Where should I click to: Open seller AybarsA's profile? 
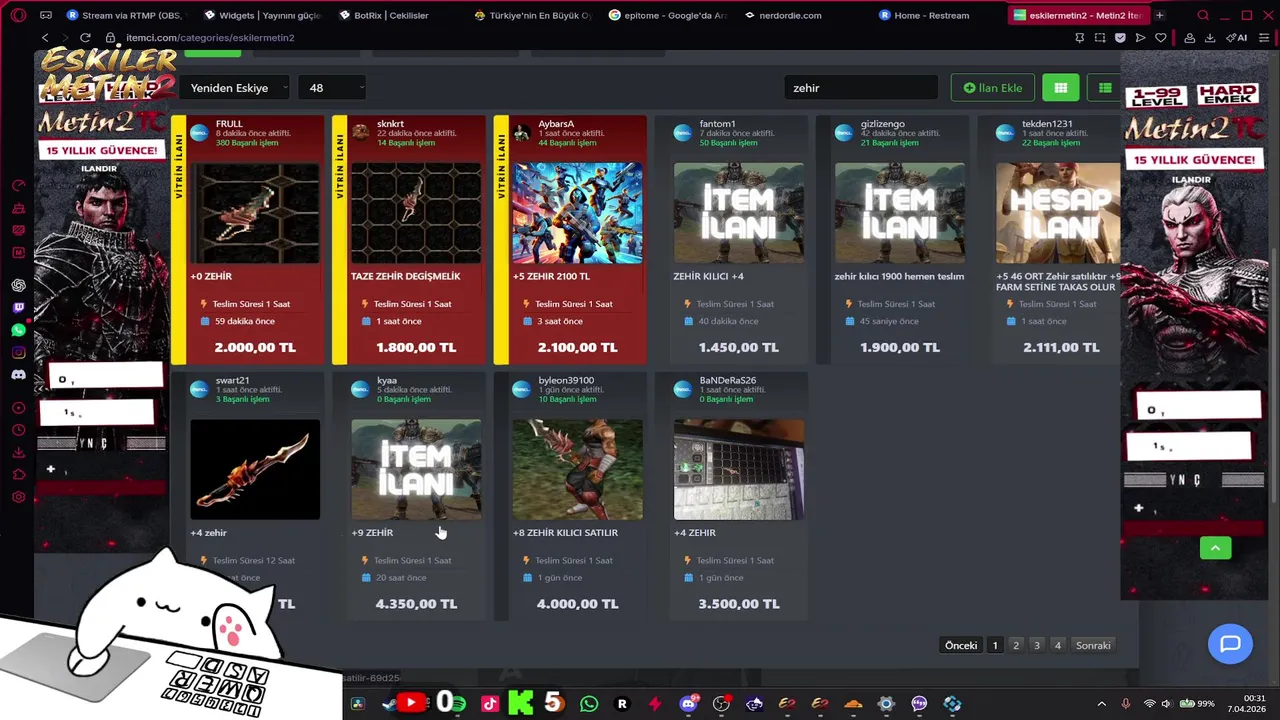click(556, 124)
